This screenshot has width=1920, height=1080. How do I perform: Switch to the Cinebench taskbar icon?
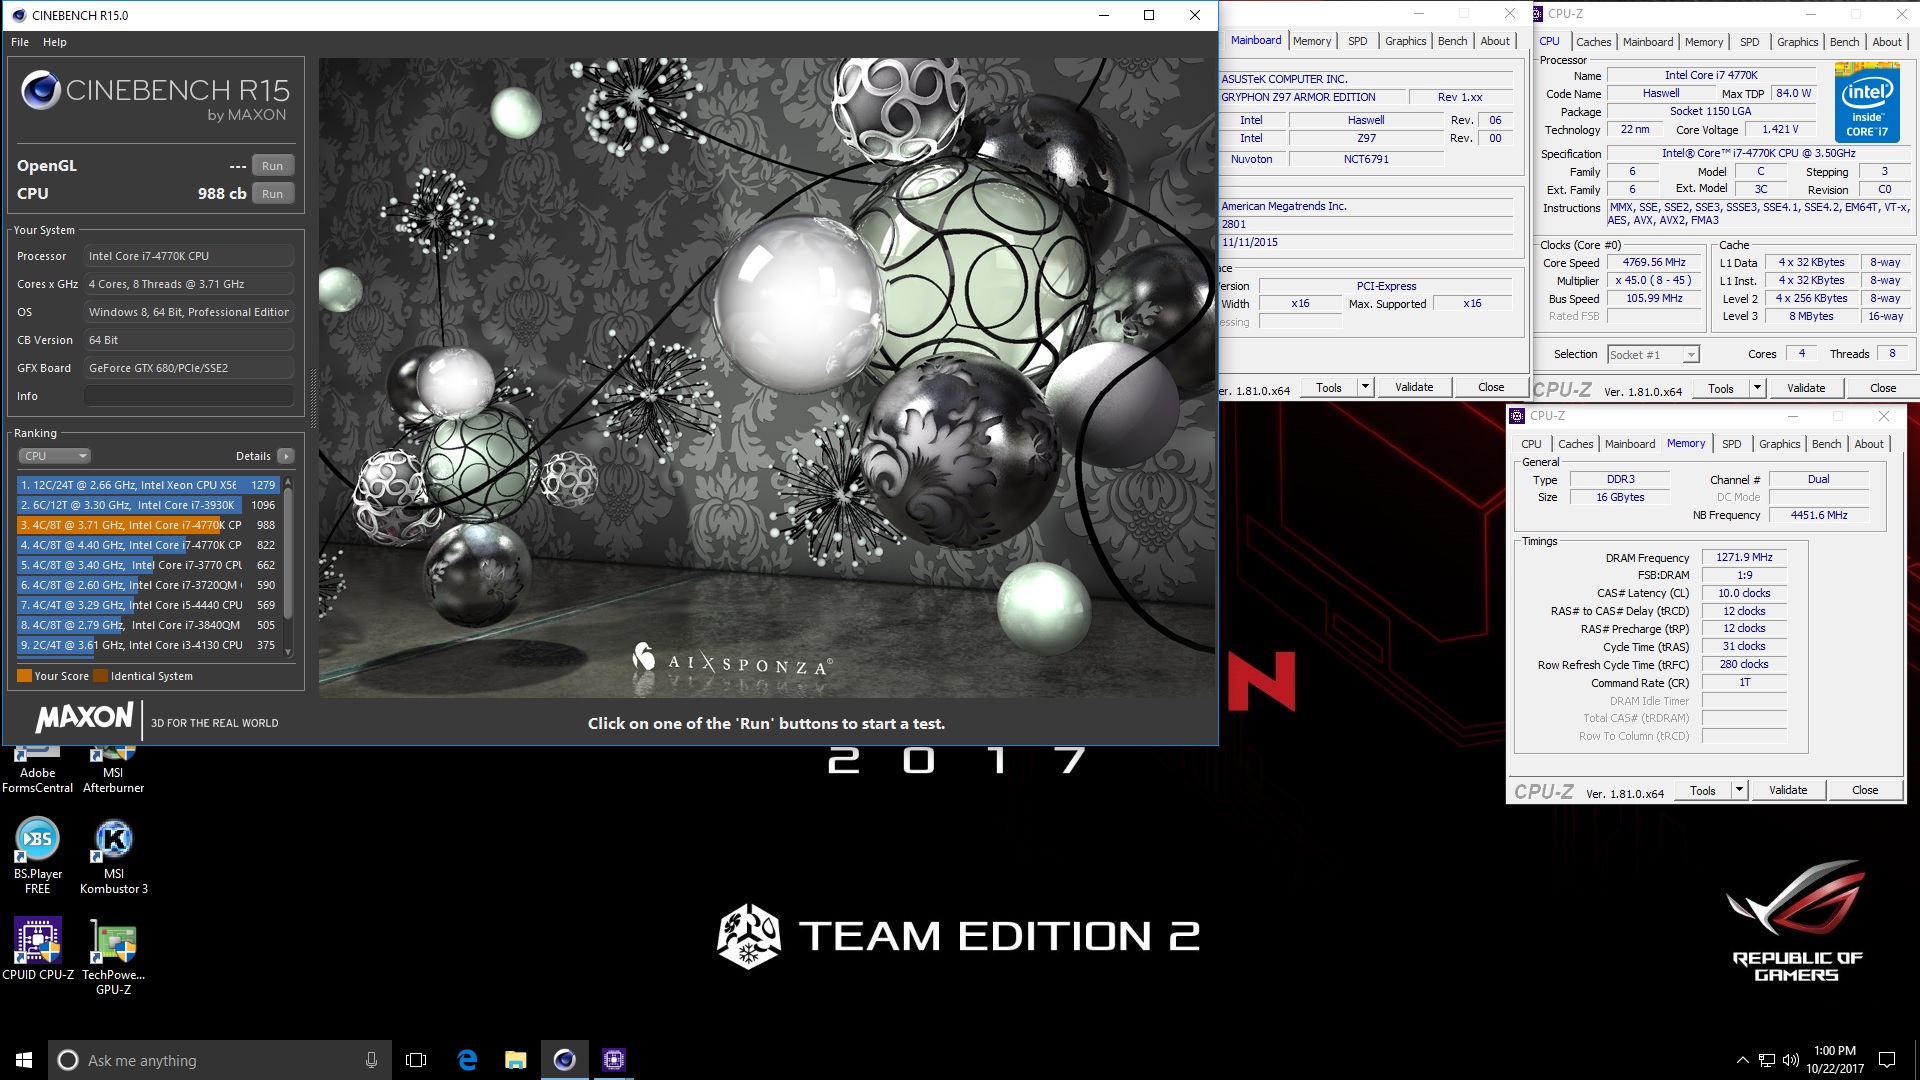565,1060
